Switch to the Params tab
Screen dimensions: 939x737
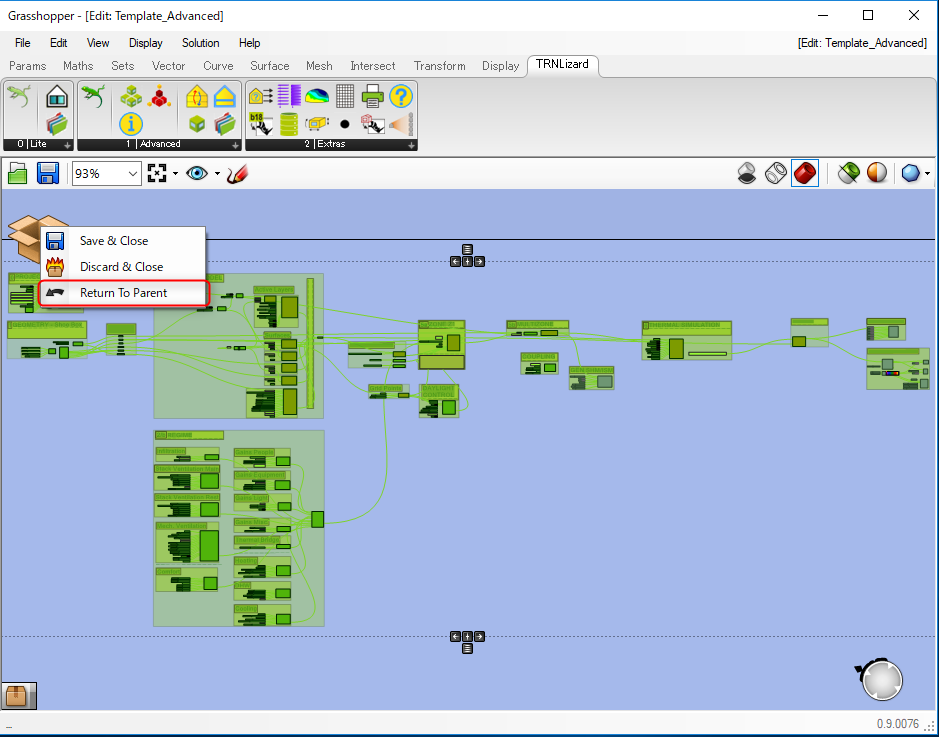coord(28,66)
